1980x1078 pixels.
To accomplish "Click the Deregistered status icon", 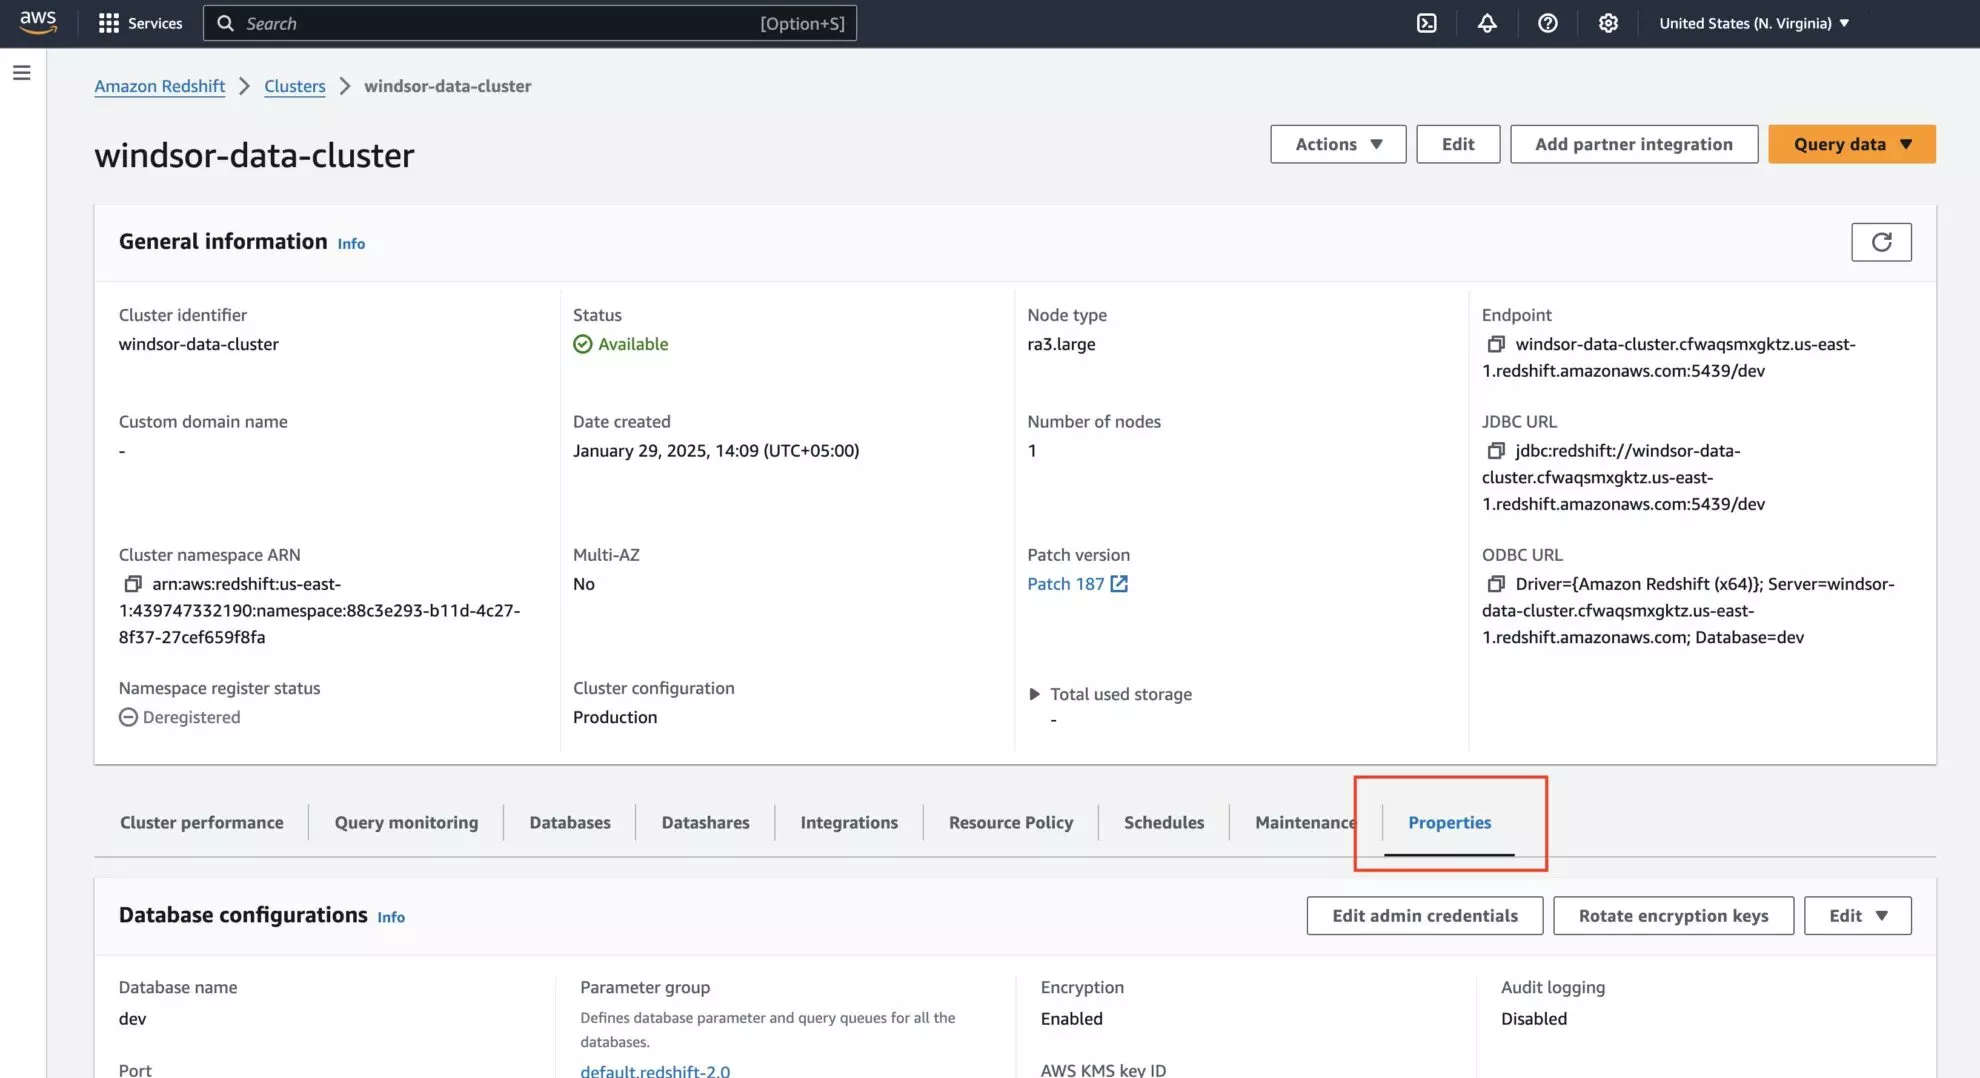I will pos(128,717).
